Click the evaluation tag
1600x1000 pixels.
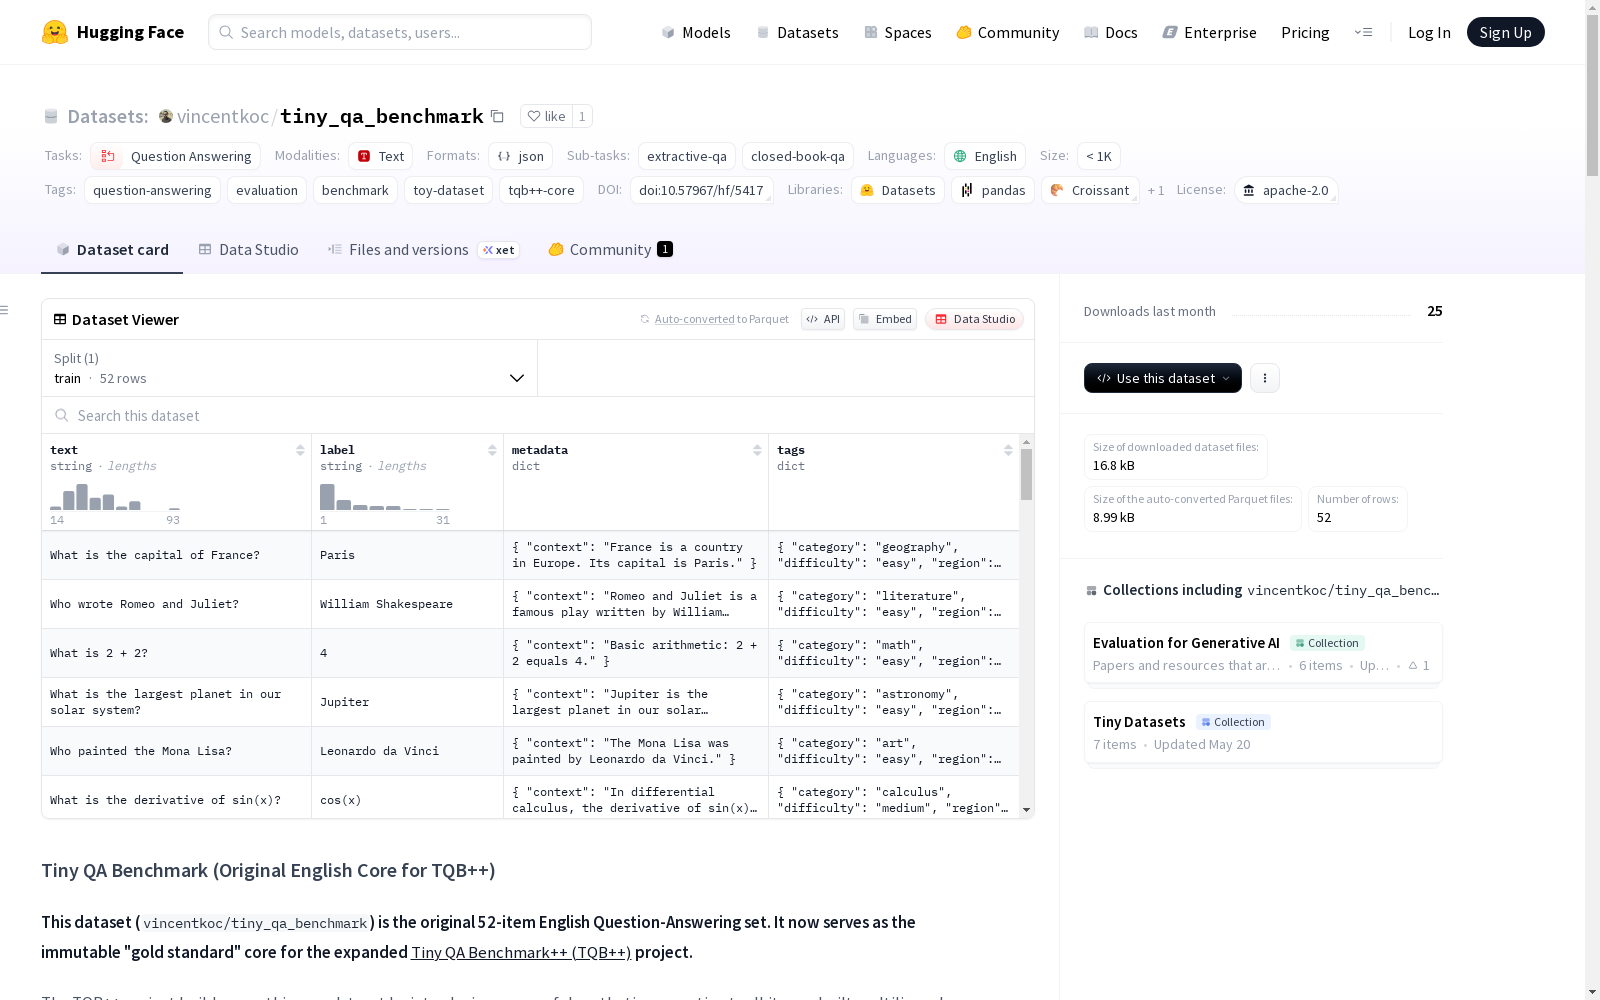coord(267,190)
